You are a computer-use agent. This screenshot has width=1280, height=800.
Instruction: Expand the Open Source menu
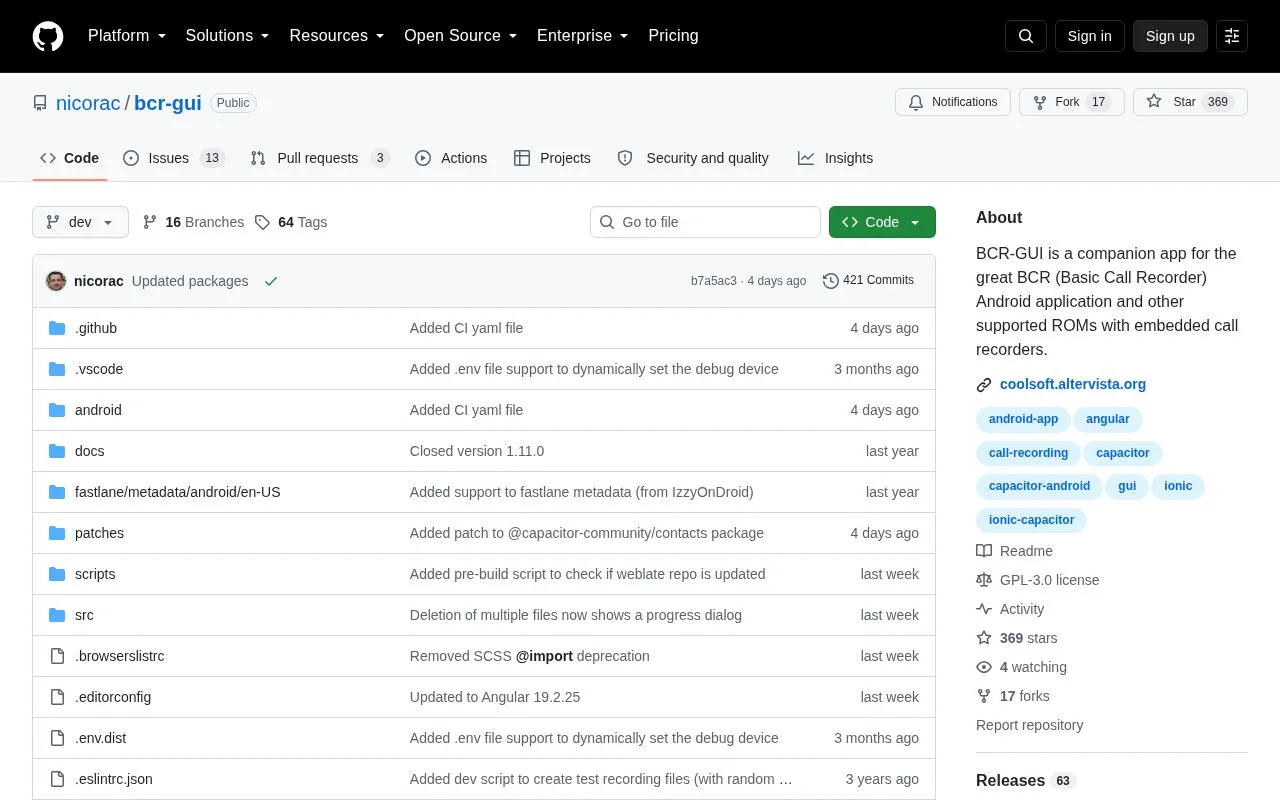coord(461,36)
